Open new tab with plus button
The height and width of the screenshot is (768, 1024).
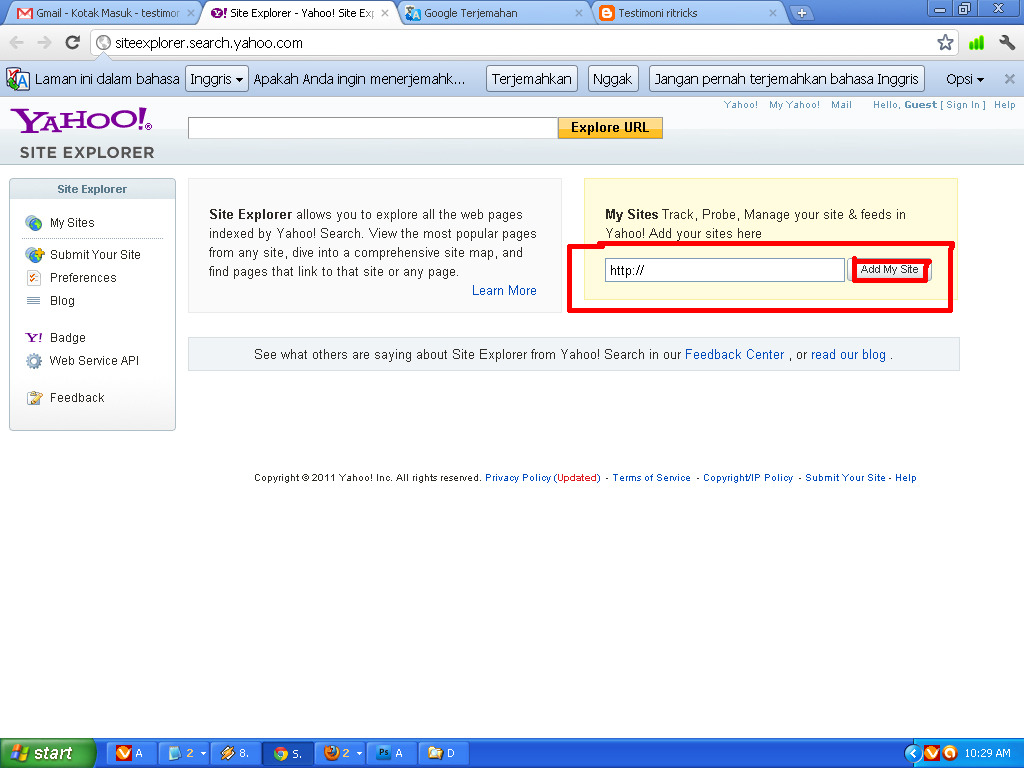tap(801, 13)
